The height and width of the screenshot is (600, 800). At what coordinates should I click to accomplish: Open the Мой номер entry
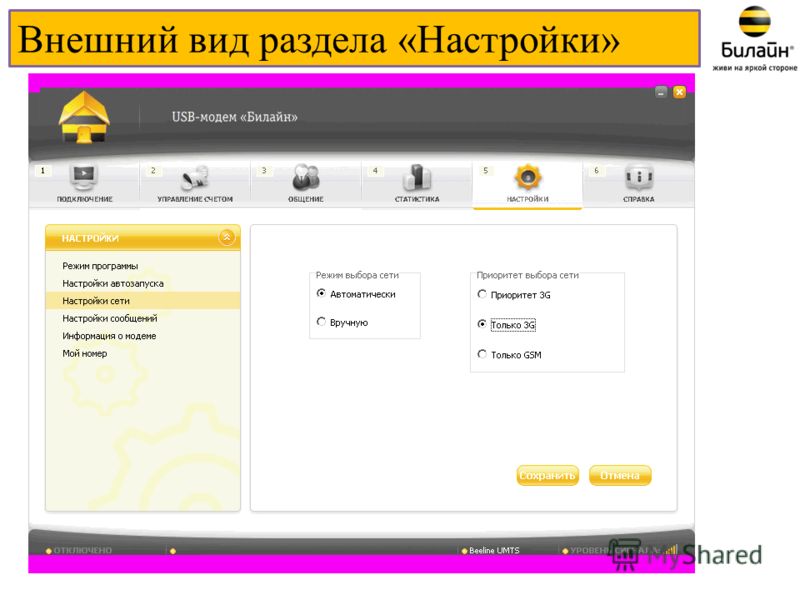85,353
